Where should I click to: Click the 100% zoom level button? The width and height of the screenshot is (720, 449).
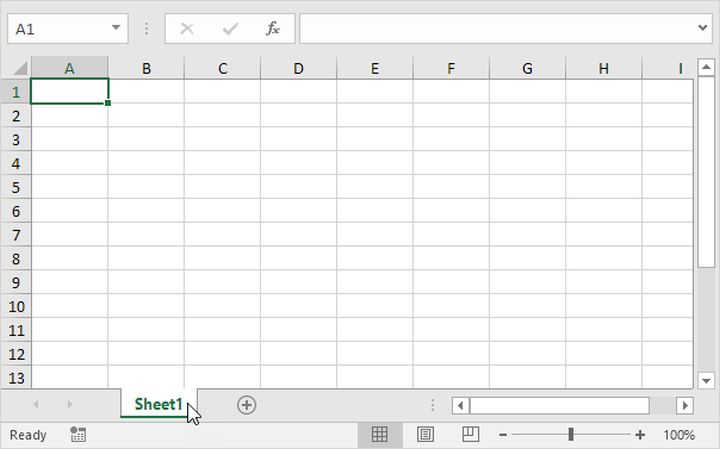(679, 435)
